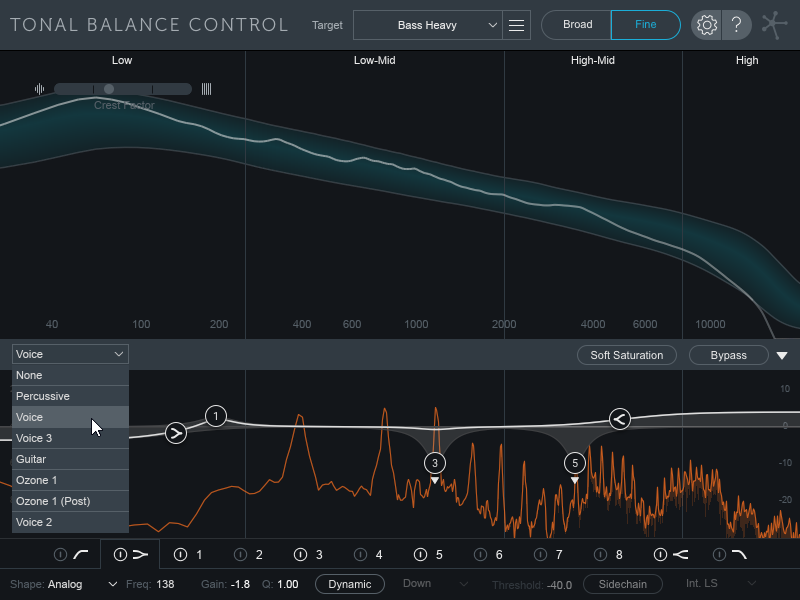This screenshot has width=800, height=600.
Task: Choose None from source list
Action: click(70, 375)
